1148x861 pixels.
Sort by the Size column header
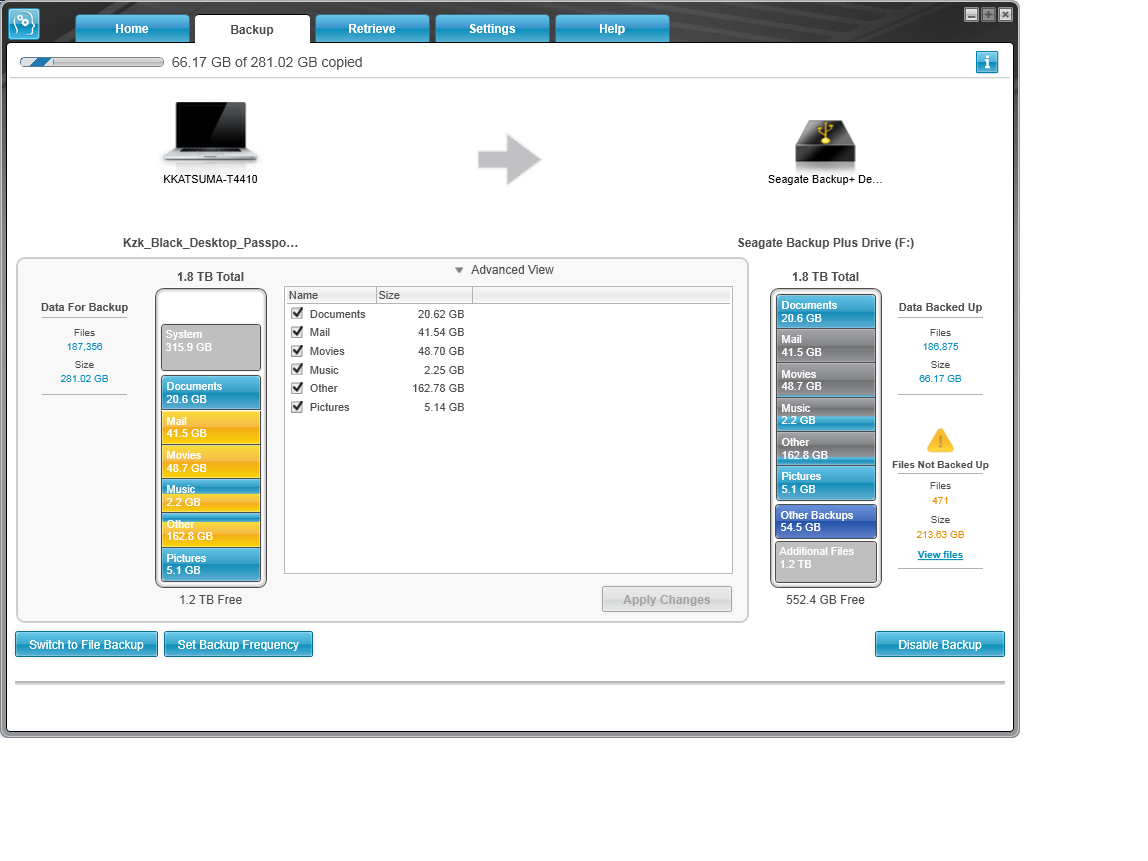pyautogui.click(x=425, y=295)
